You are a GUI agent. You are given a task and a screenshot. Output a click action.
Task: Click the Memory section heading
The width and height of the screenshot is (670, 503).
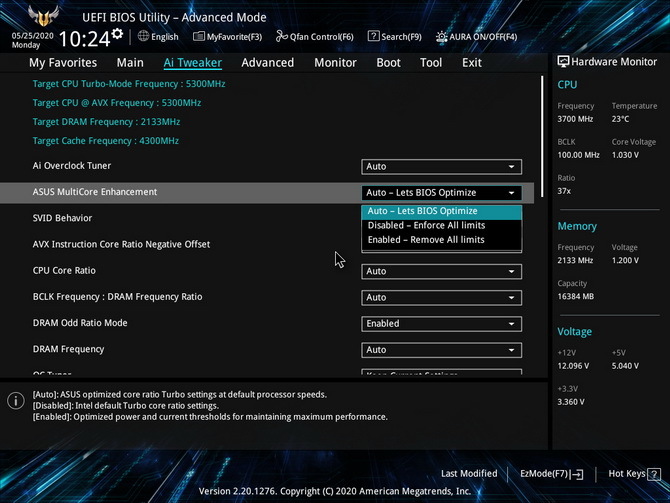click(x=577, y=226)
